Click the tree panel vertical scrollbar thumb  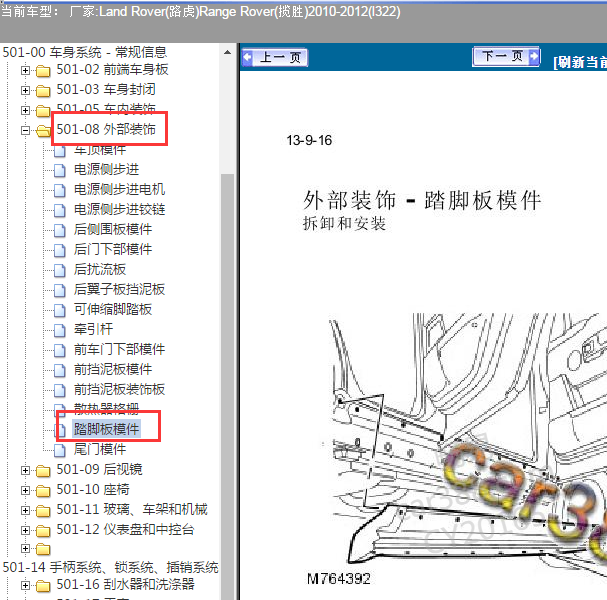[x=228, y=387]
